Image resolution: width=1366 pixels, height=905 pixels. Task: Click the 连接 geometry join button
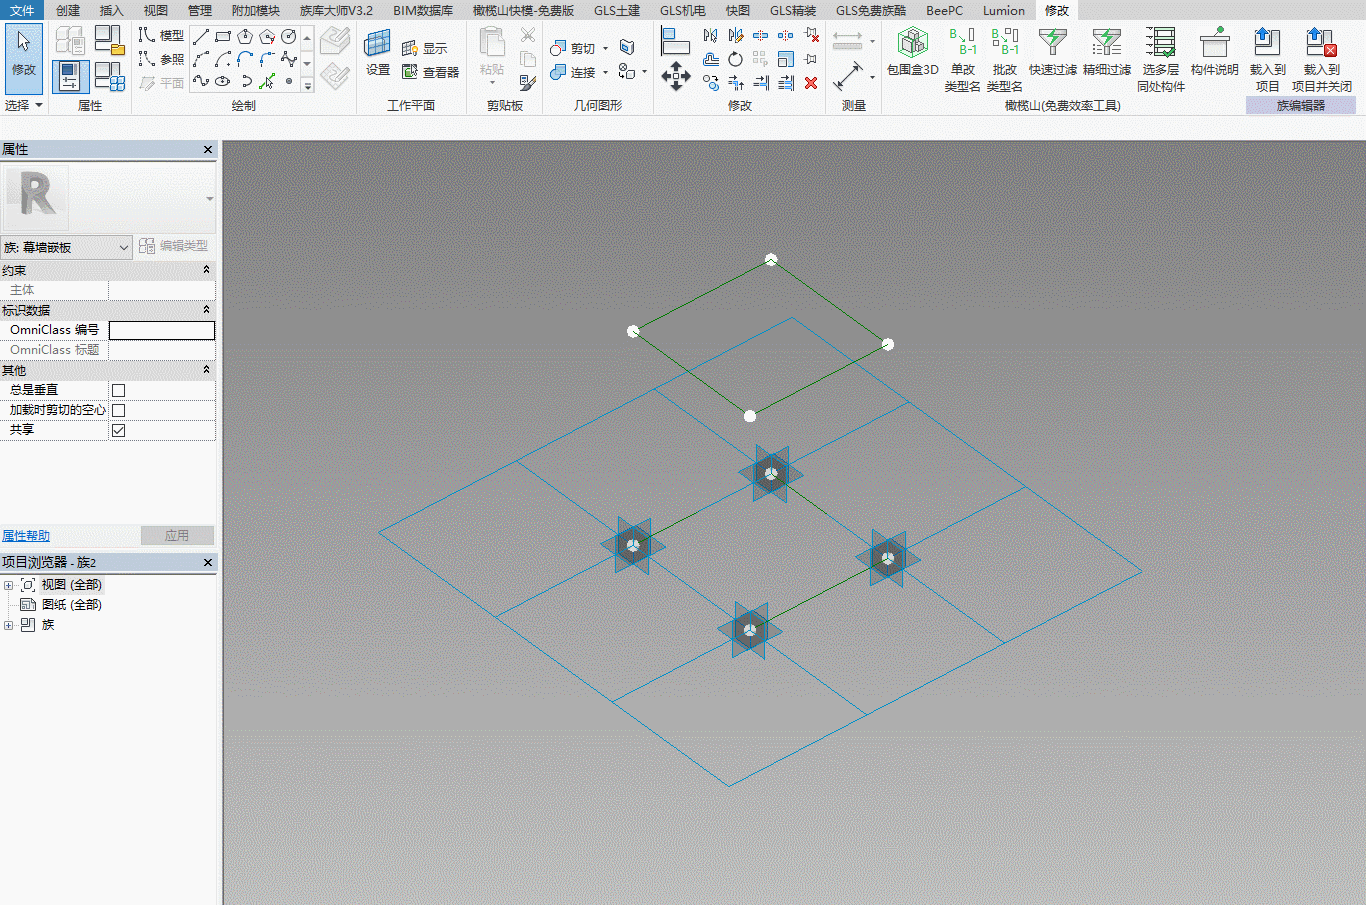[x=573, y=72]
